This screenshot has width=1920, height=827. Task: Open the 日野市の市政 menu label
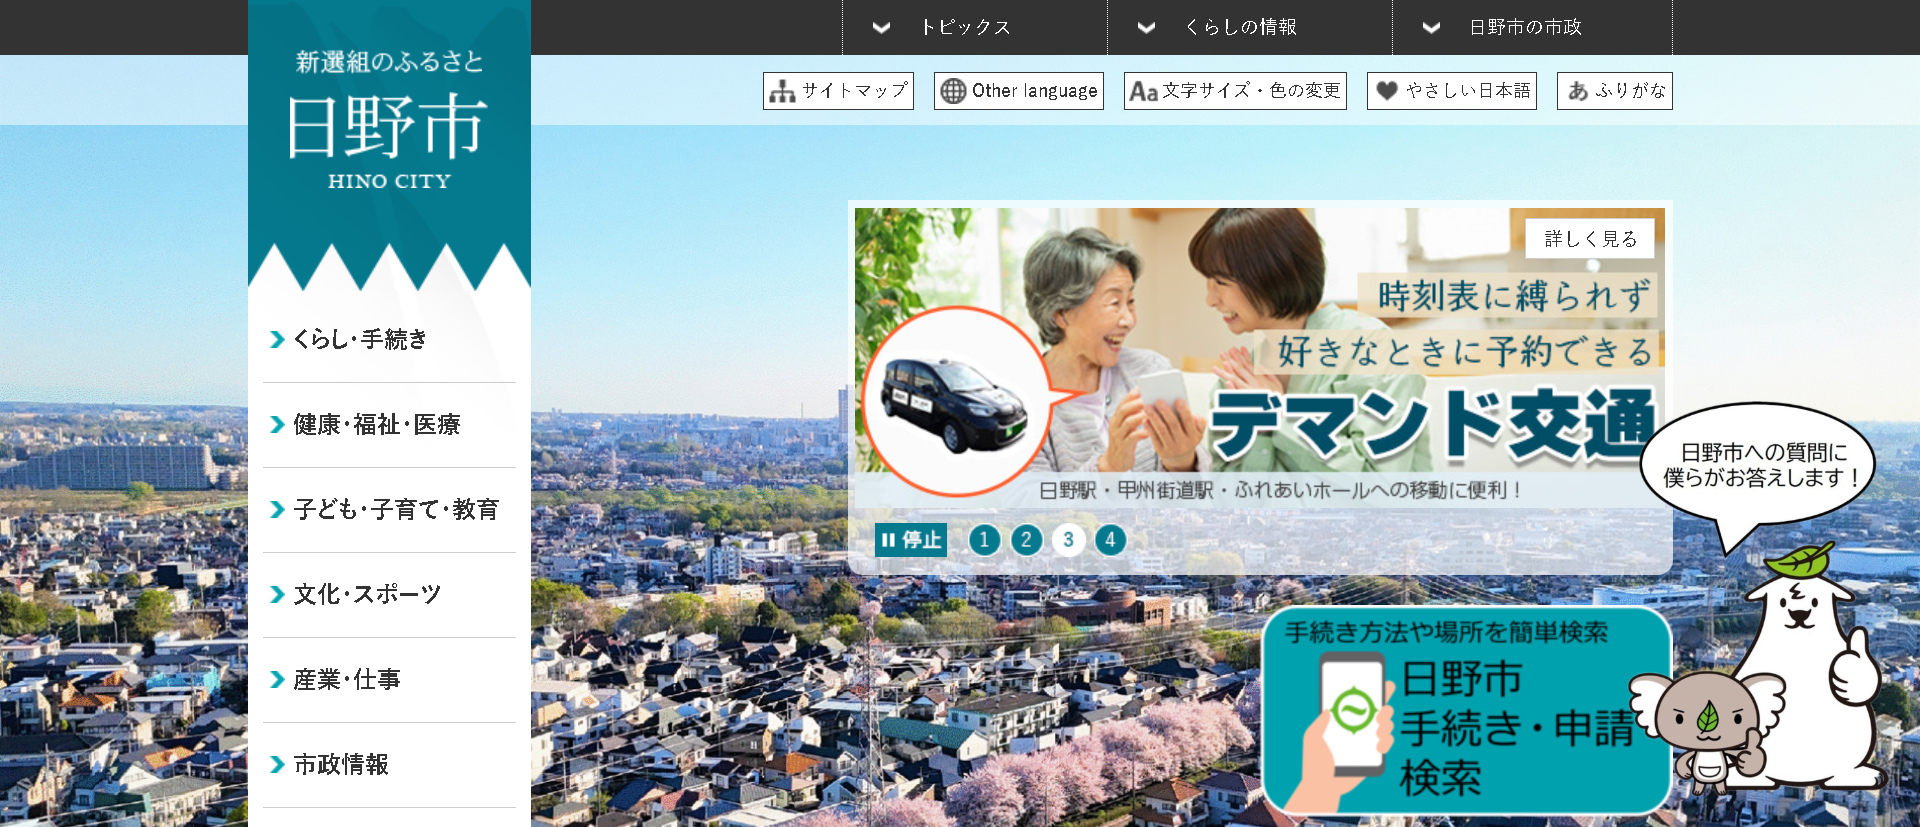coord(1525,27)
